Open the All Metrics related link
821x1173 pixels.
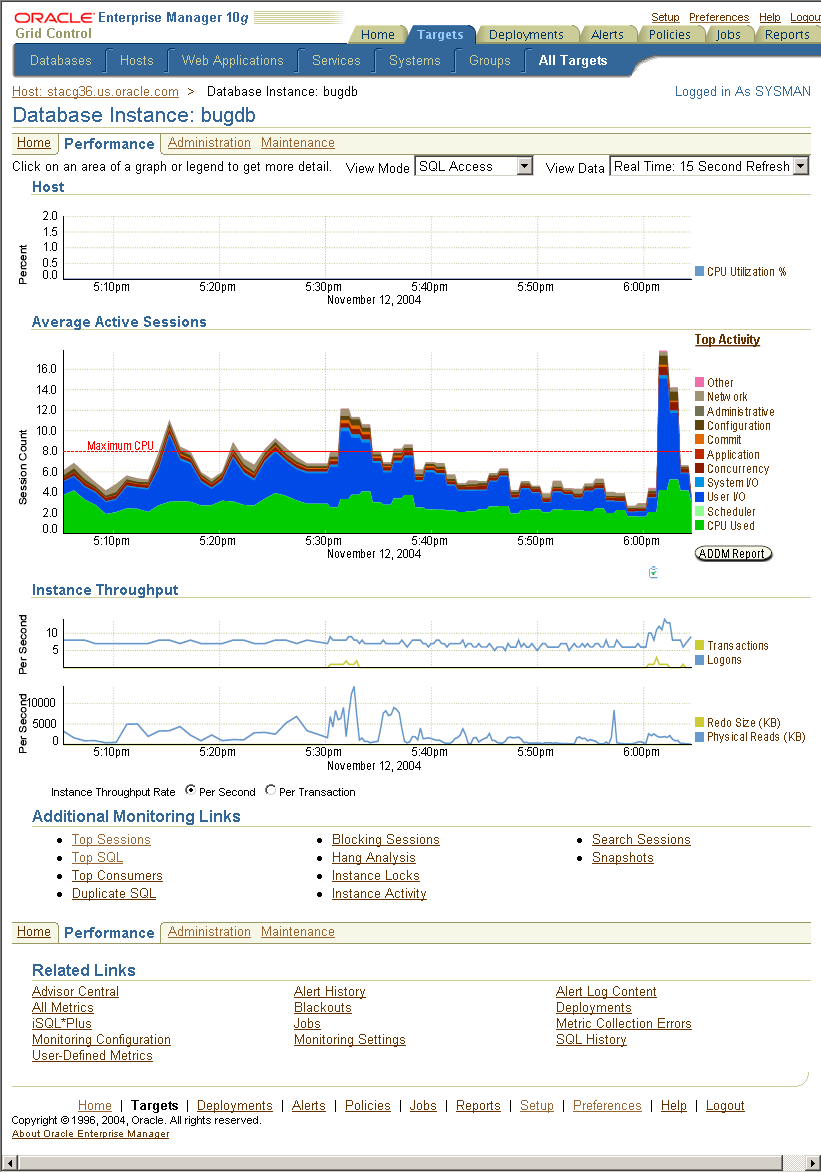(63, 1008)
